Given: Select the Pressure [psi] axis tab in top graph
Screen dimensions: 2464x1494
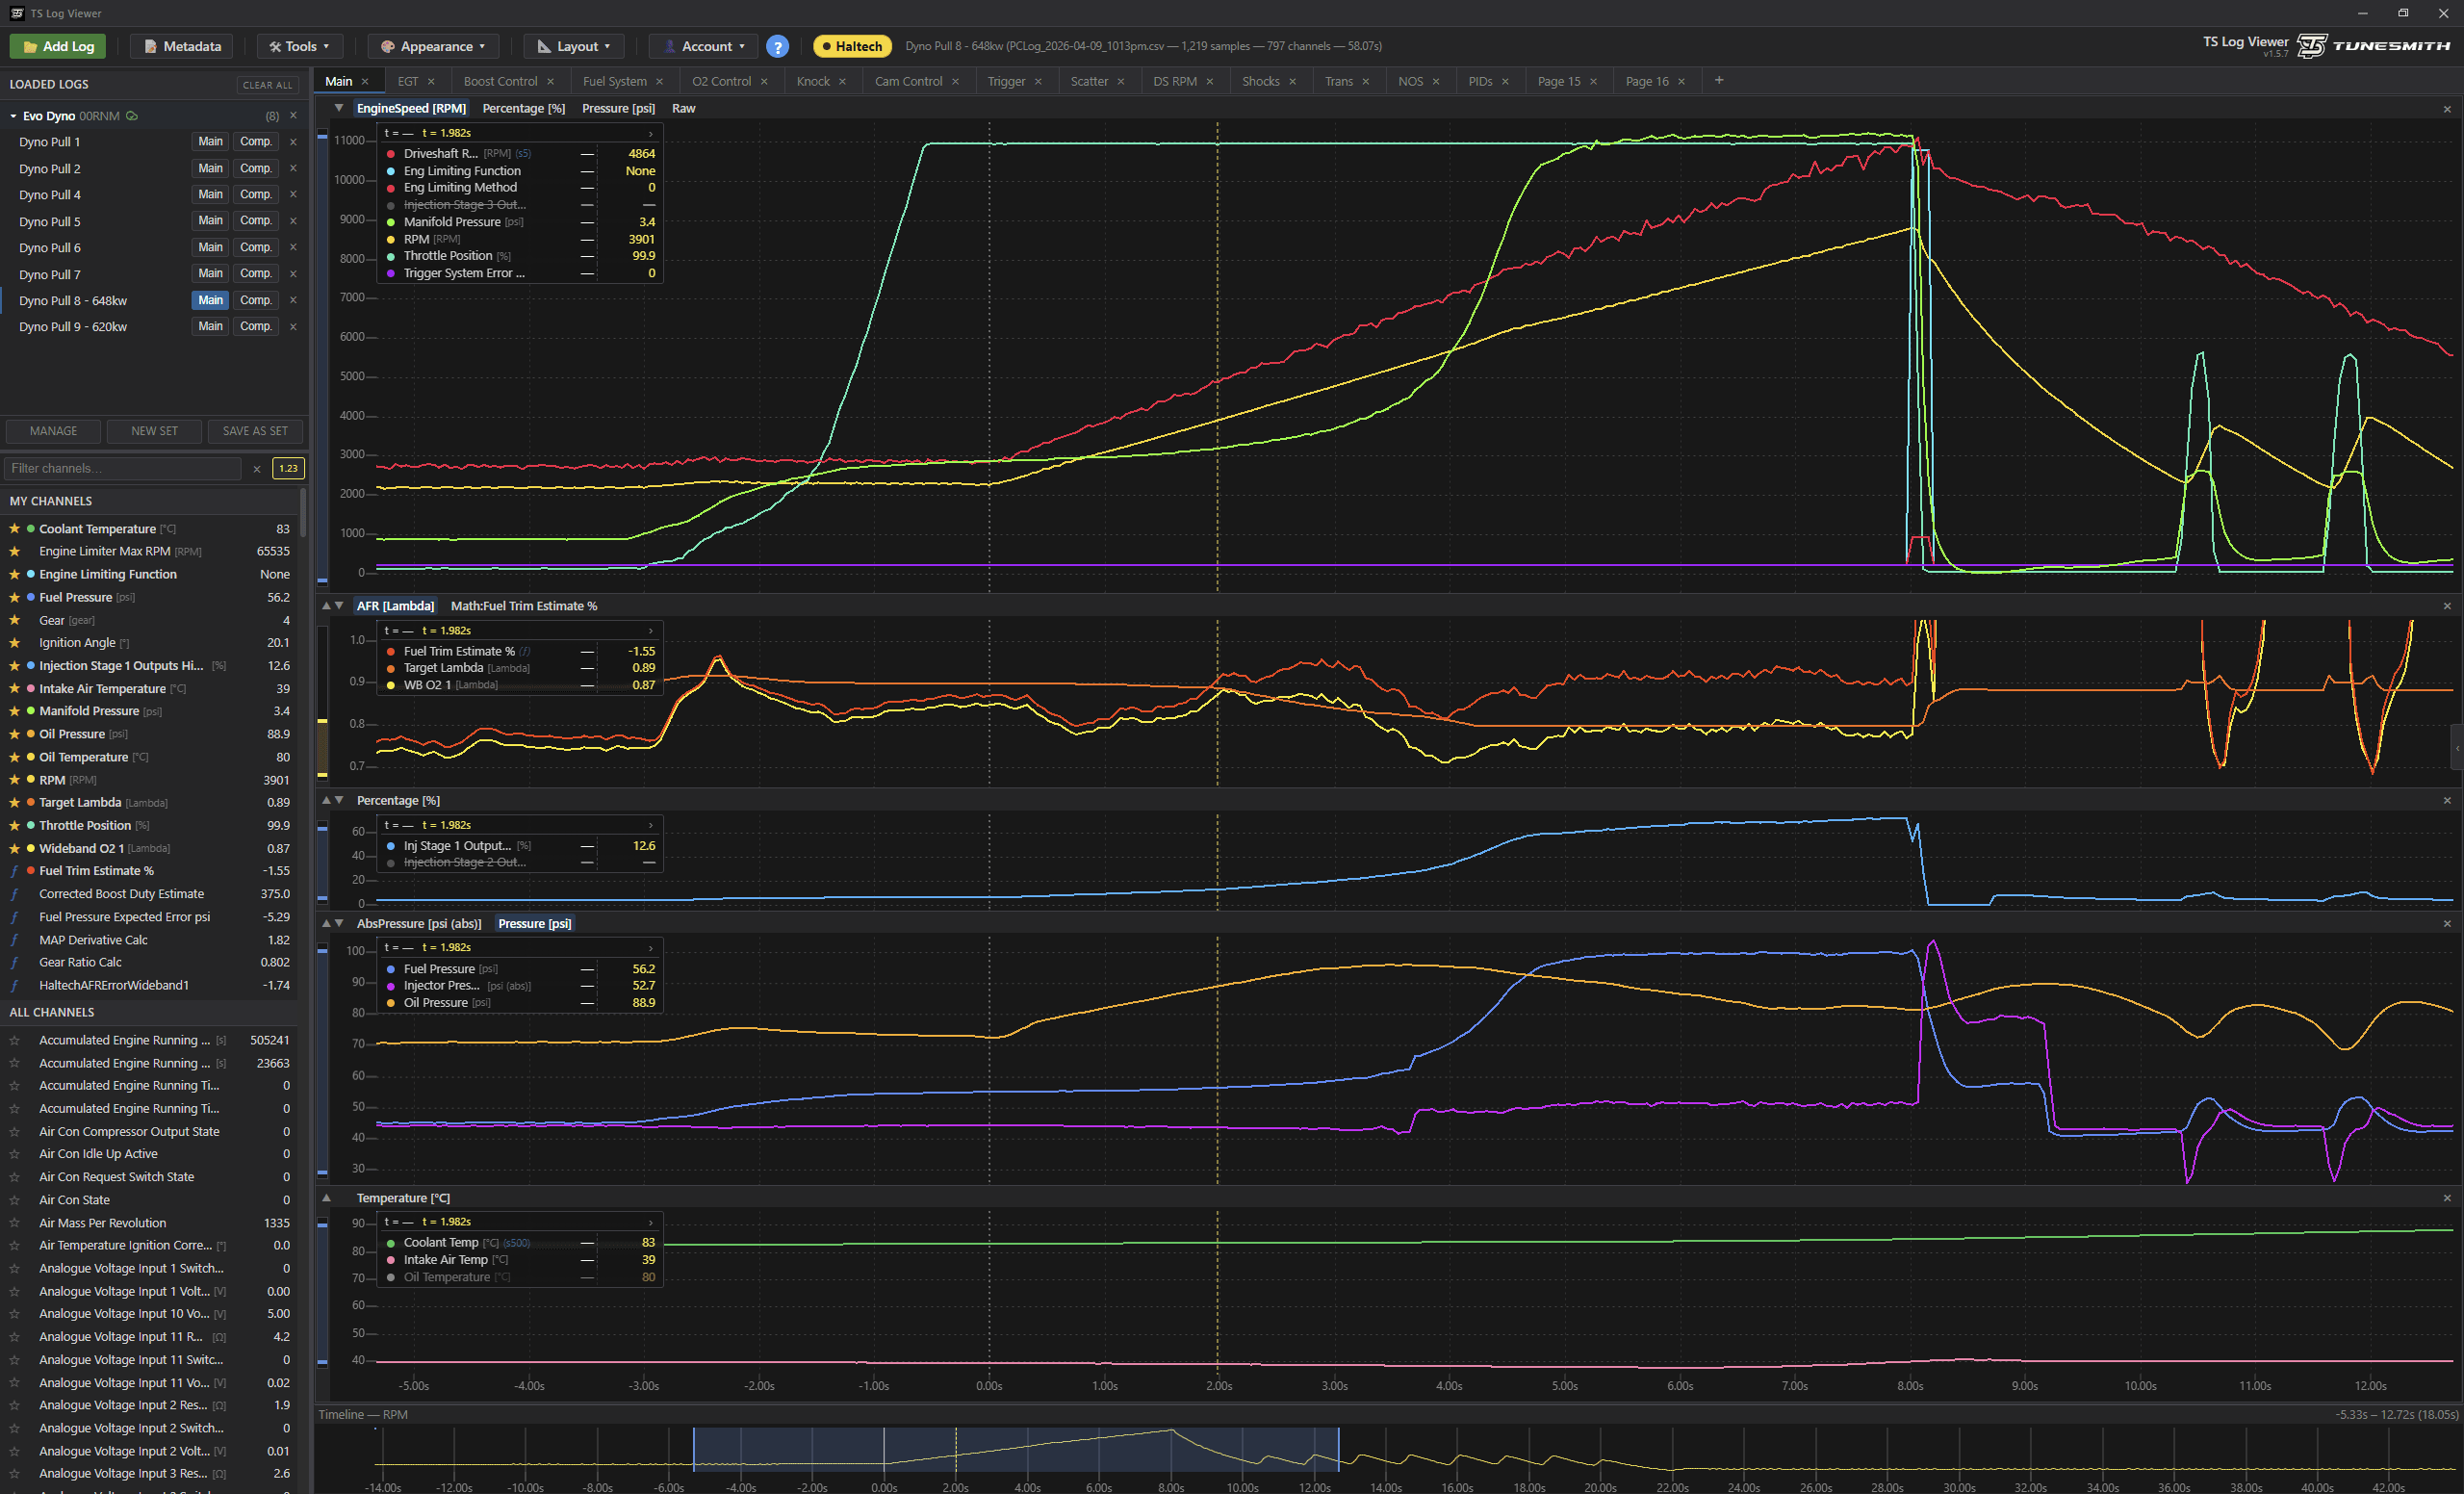Looking at the screenshot, I should [x=618, y=109].
